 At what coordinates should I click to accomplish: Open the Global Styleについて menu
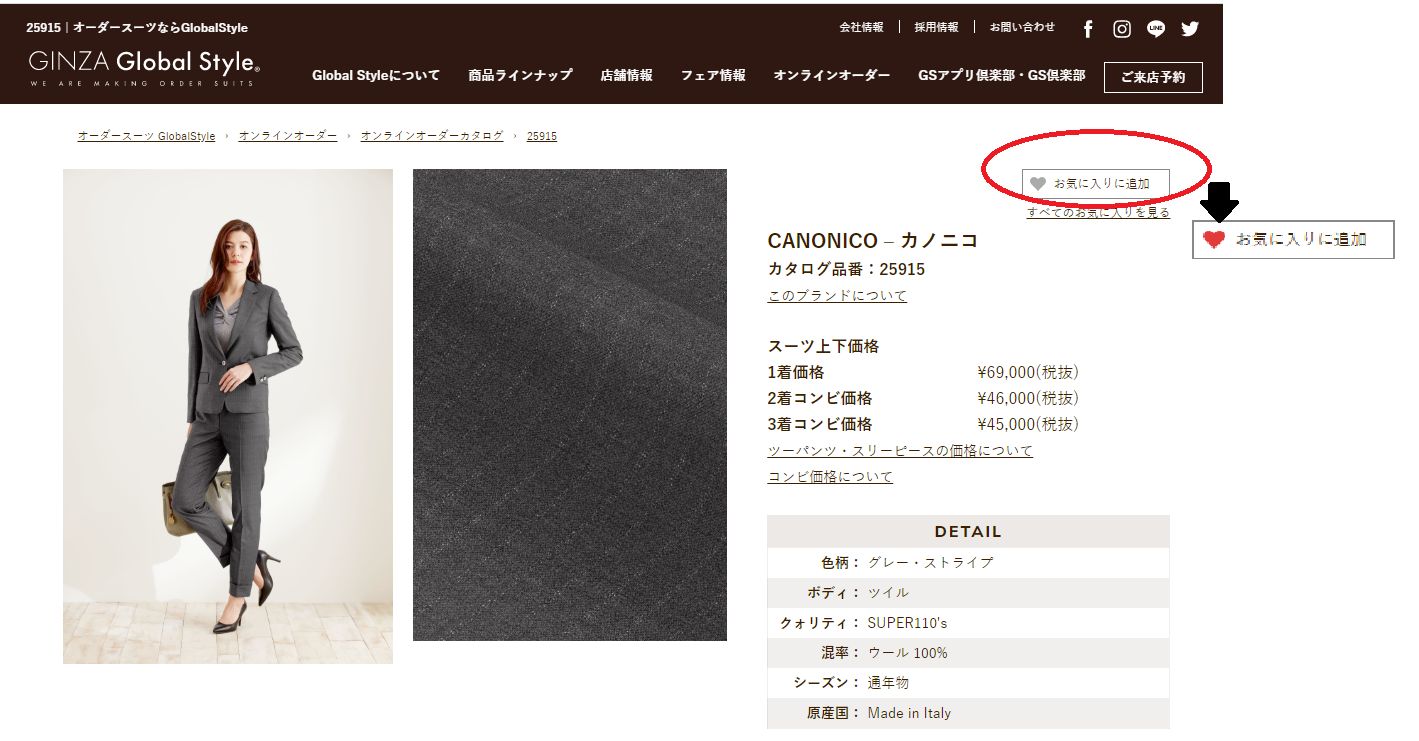376,75
